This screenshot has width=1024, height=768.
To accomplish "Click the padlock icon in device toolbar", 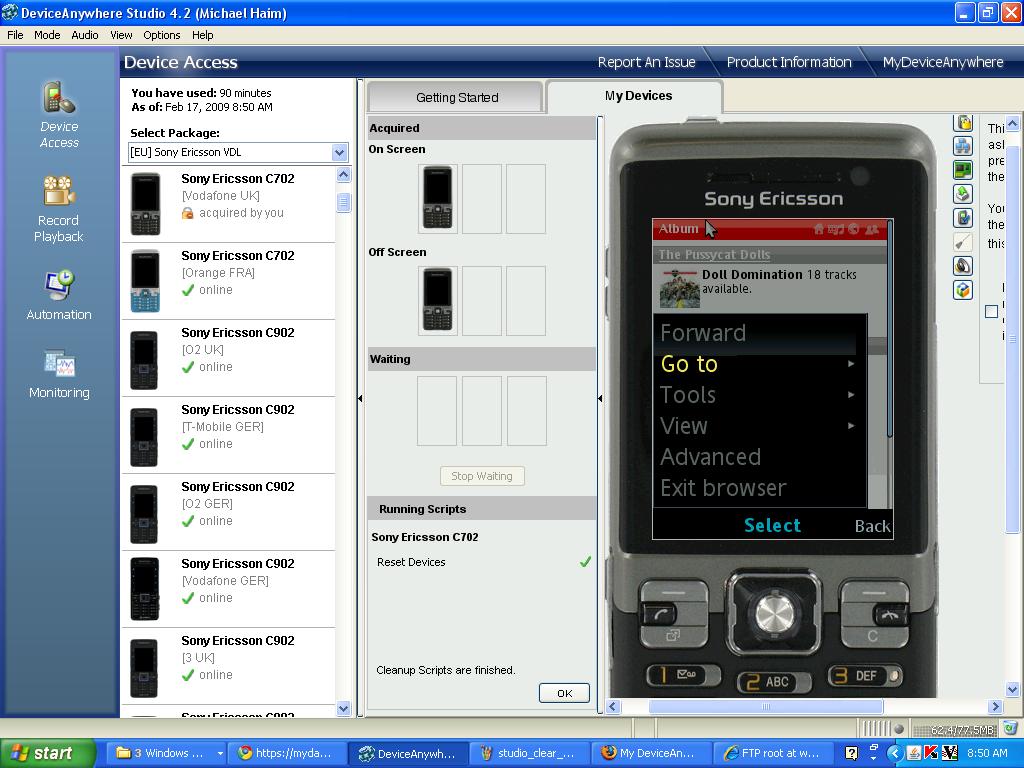I will coord(963,123).
